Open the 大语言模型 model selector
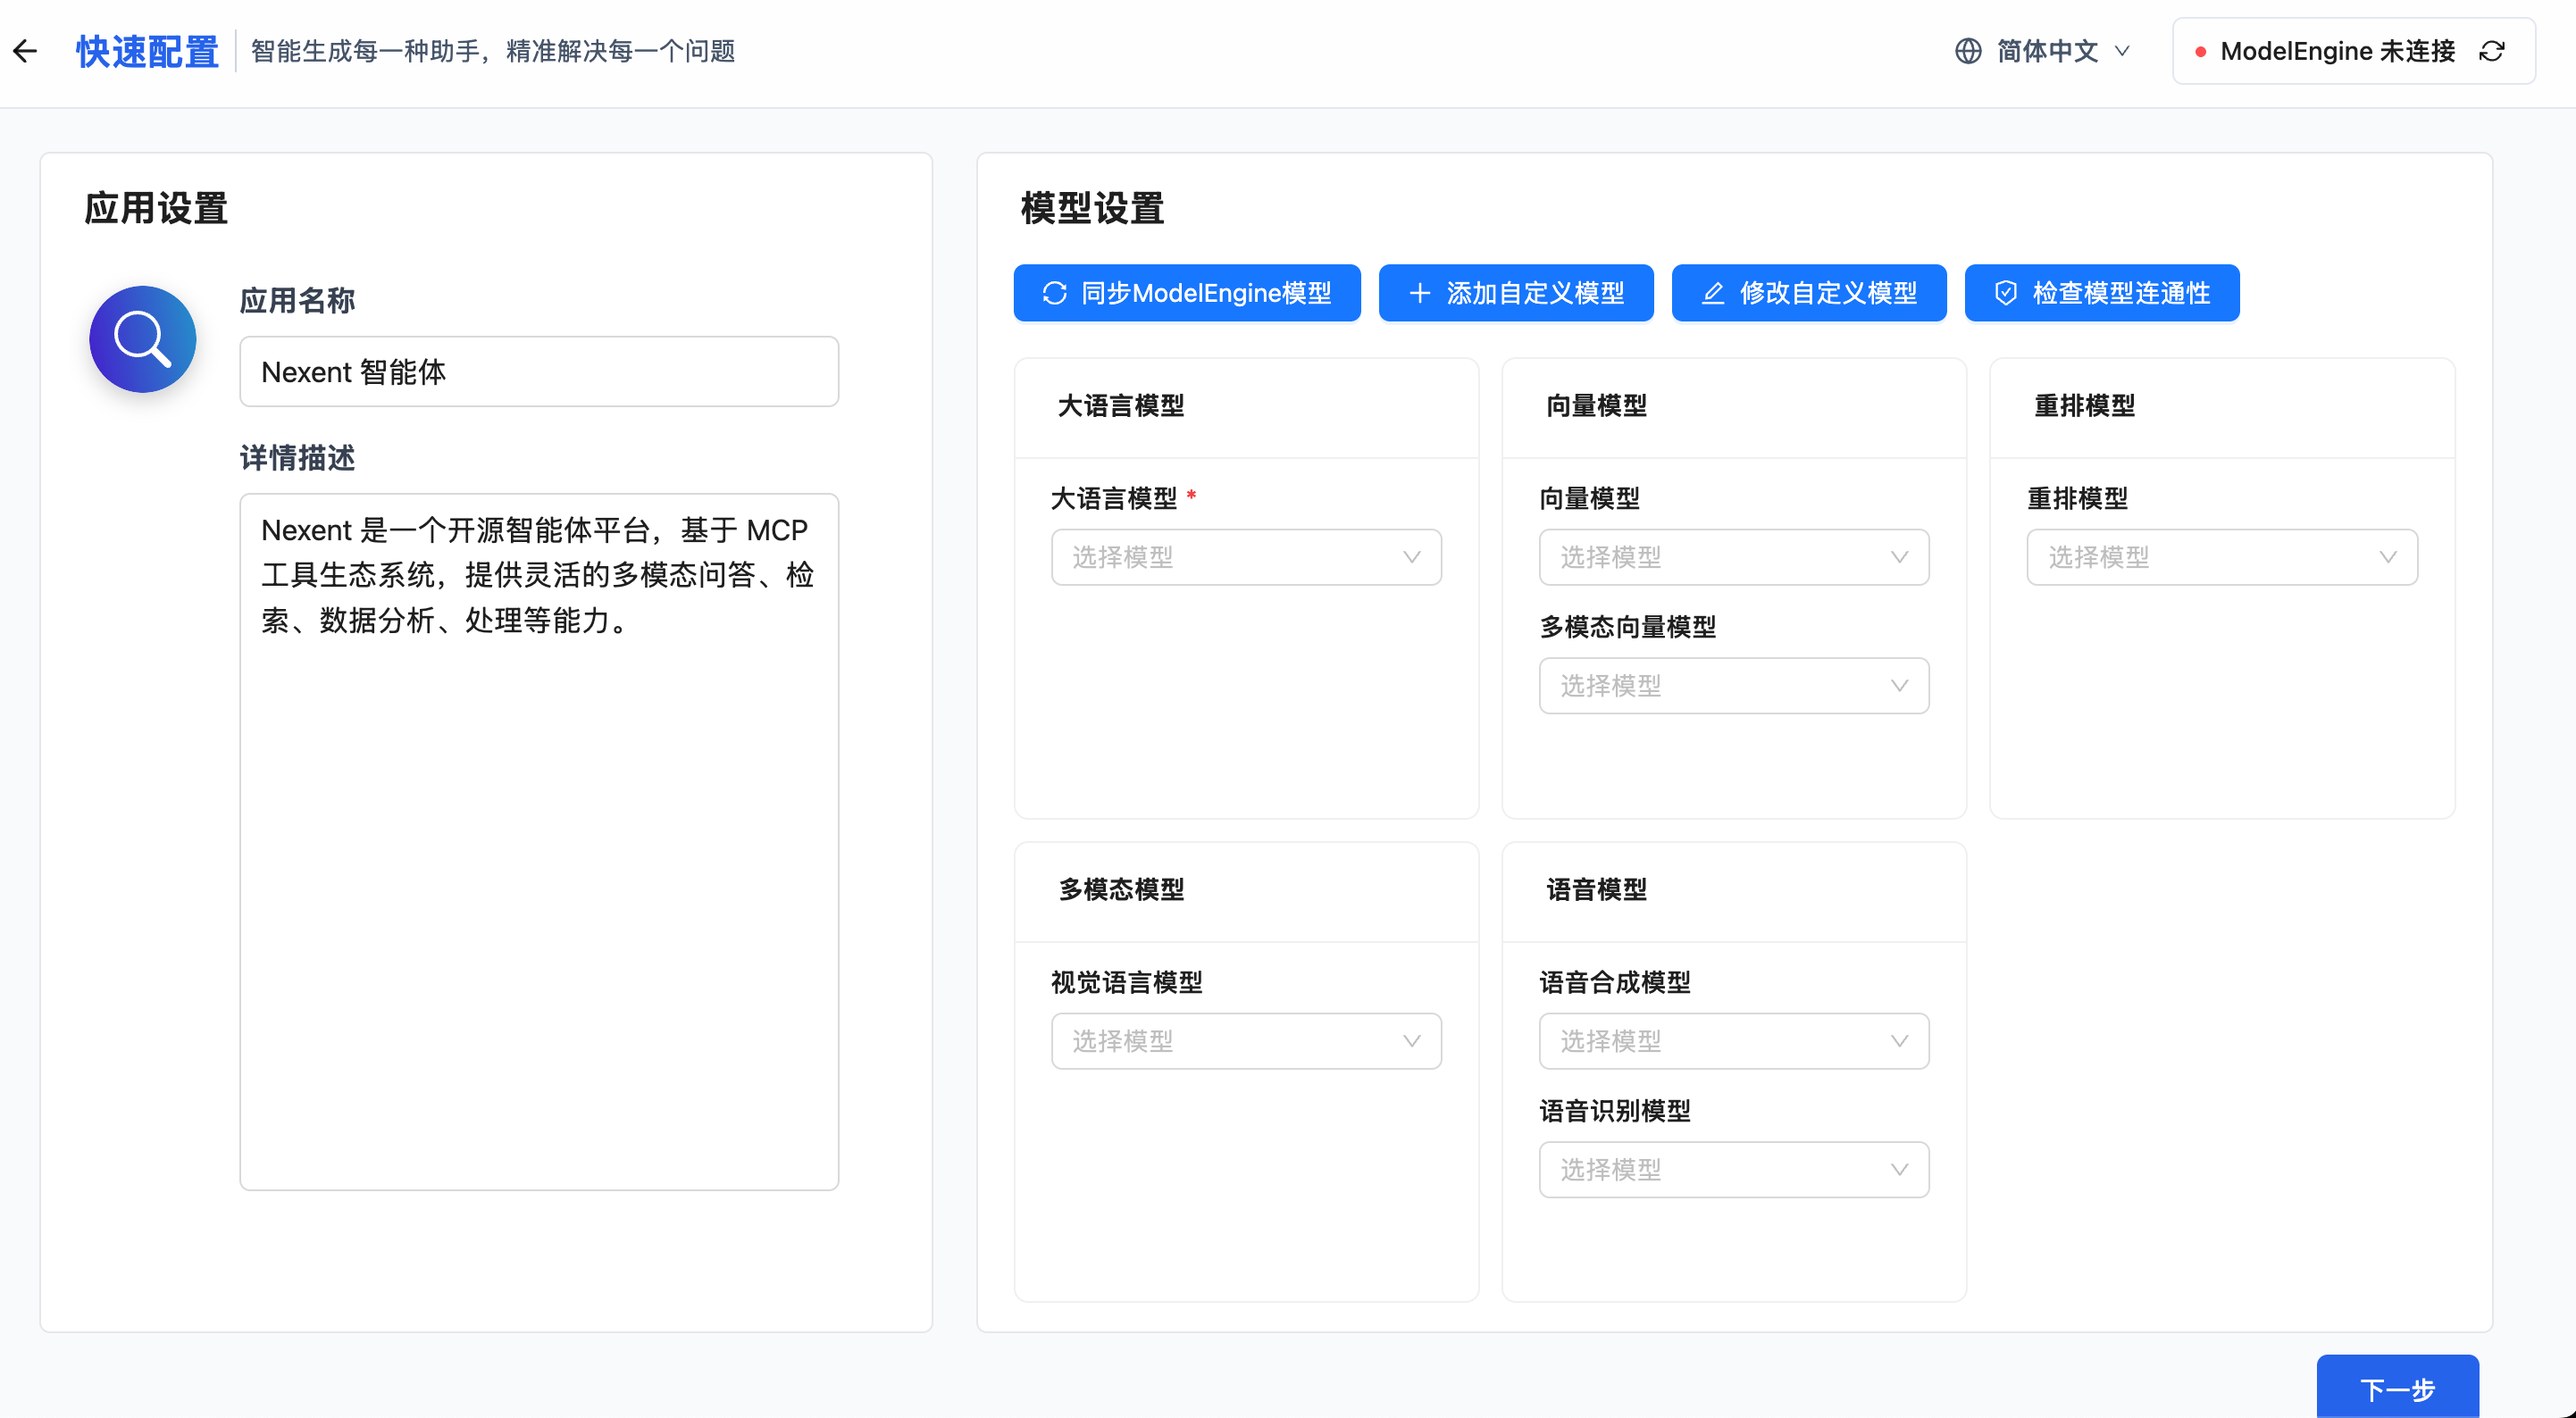 1245,557
